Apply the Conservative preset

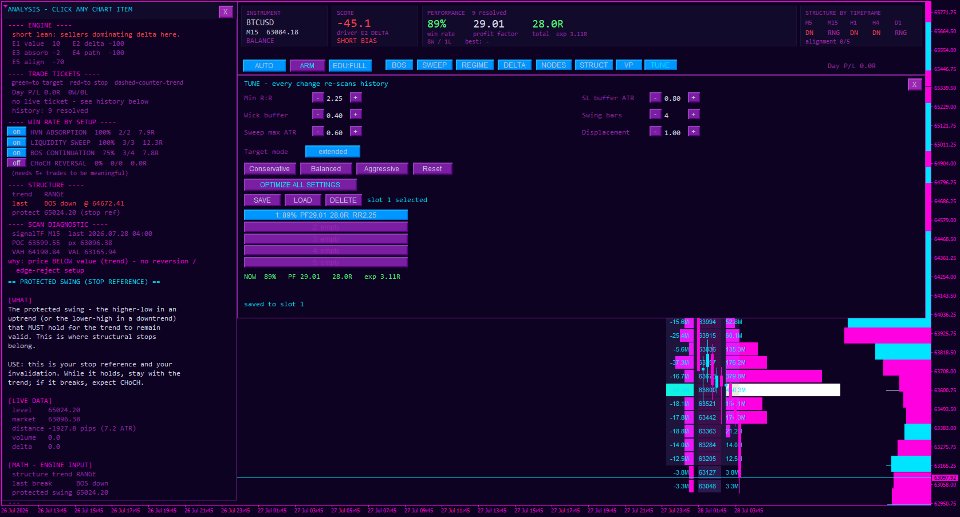(x=269, y=168)
